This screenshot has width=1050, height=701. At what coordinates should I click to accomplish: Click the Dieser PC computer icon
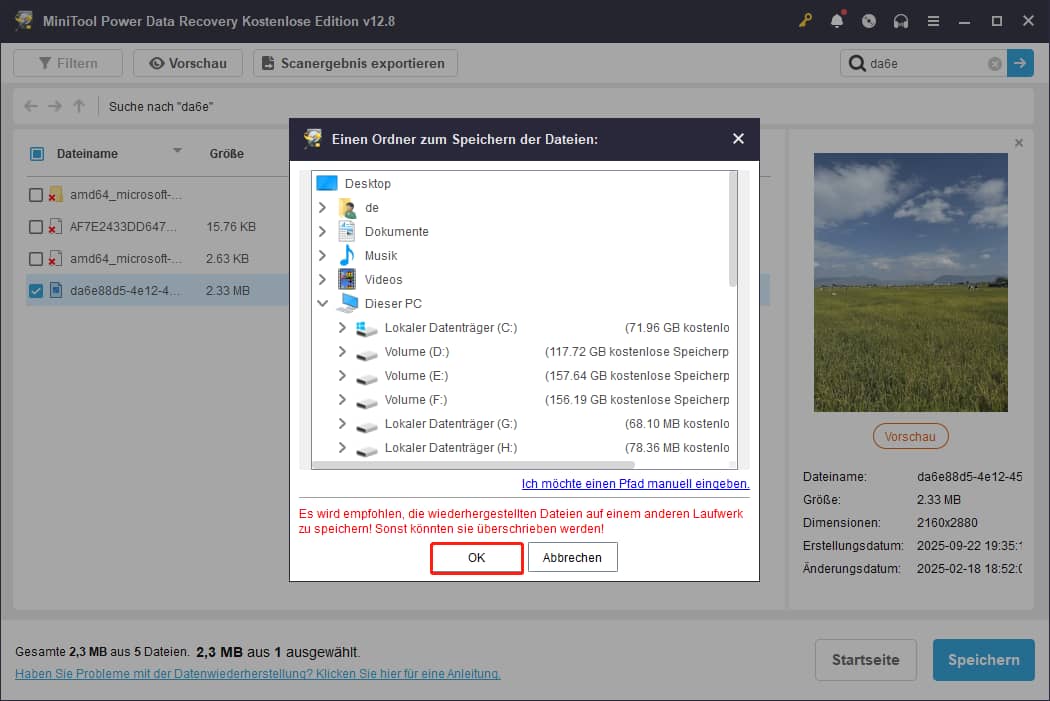point(348,303)
